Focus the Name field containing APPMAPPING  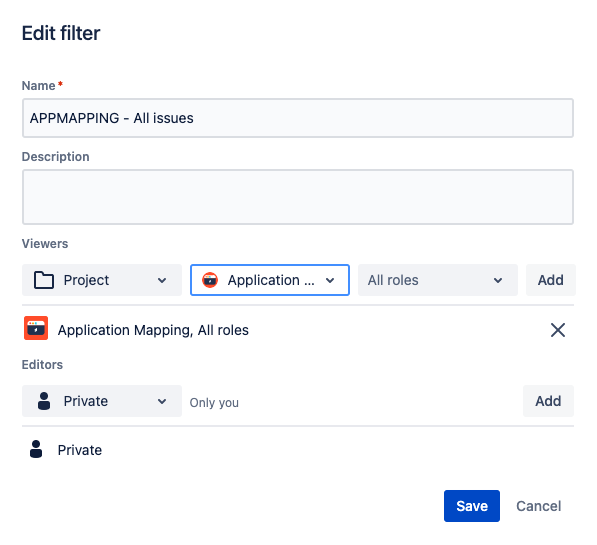tap(298, 118)
